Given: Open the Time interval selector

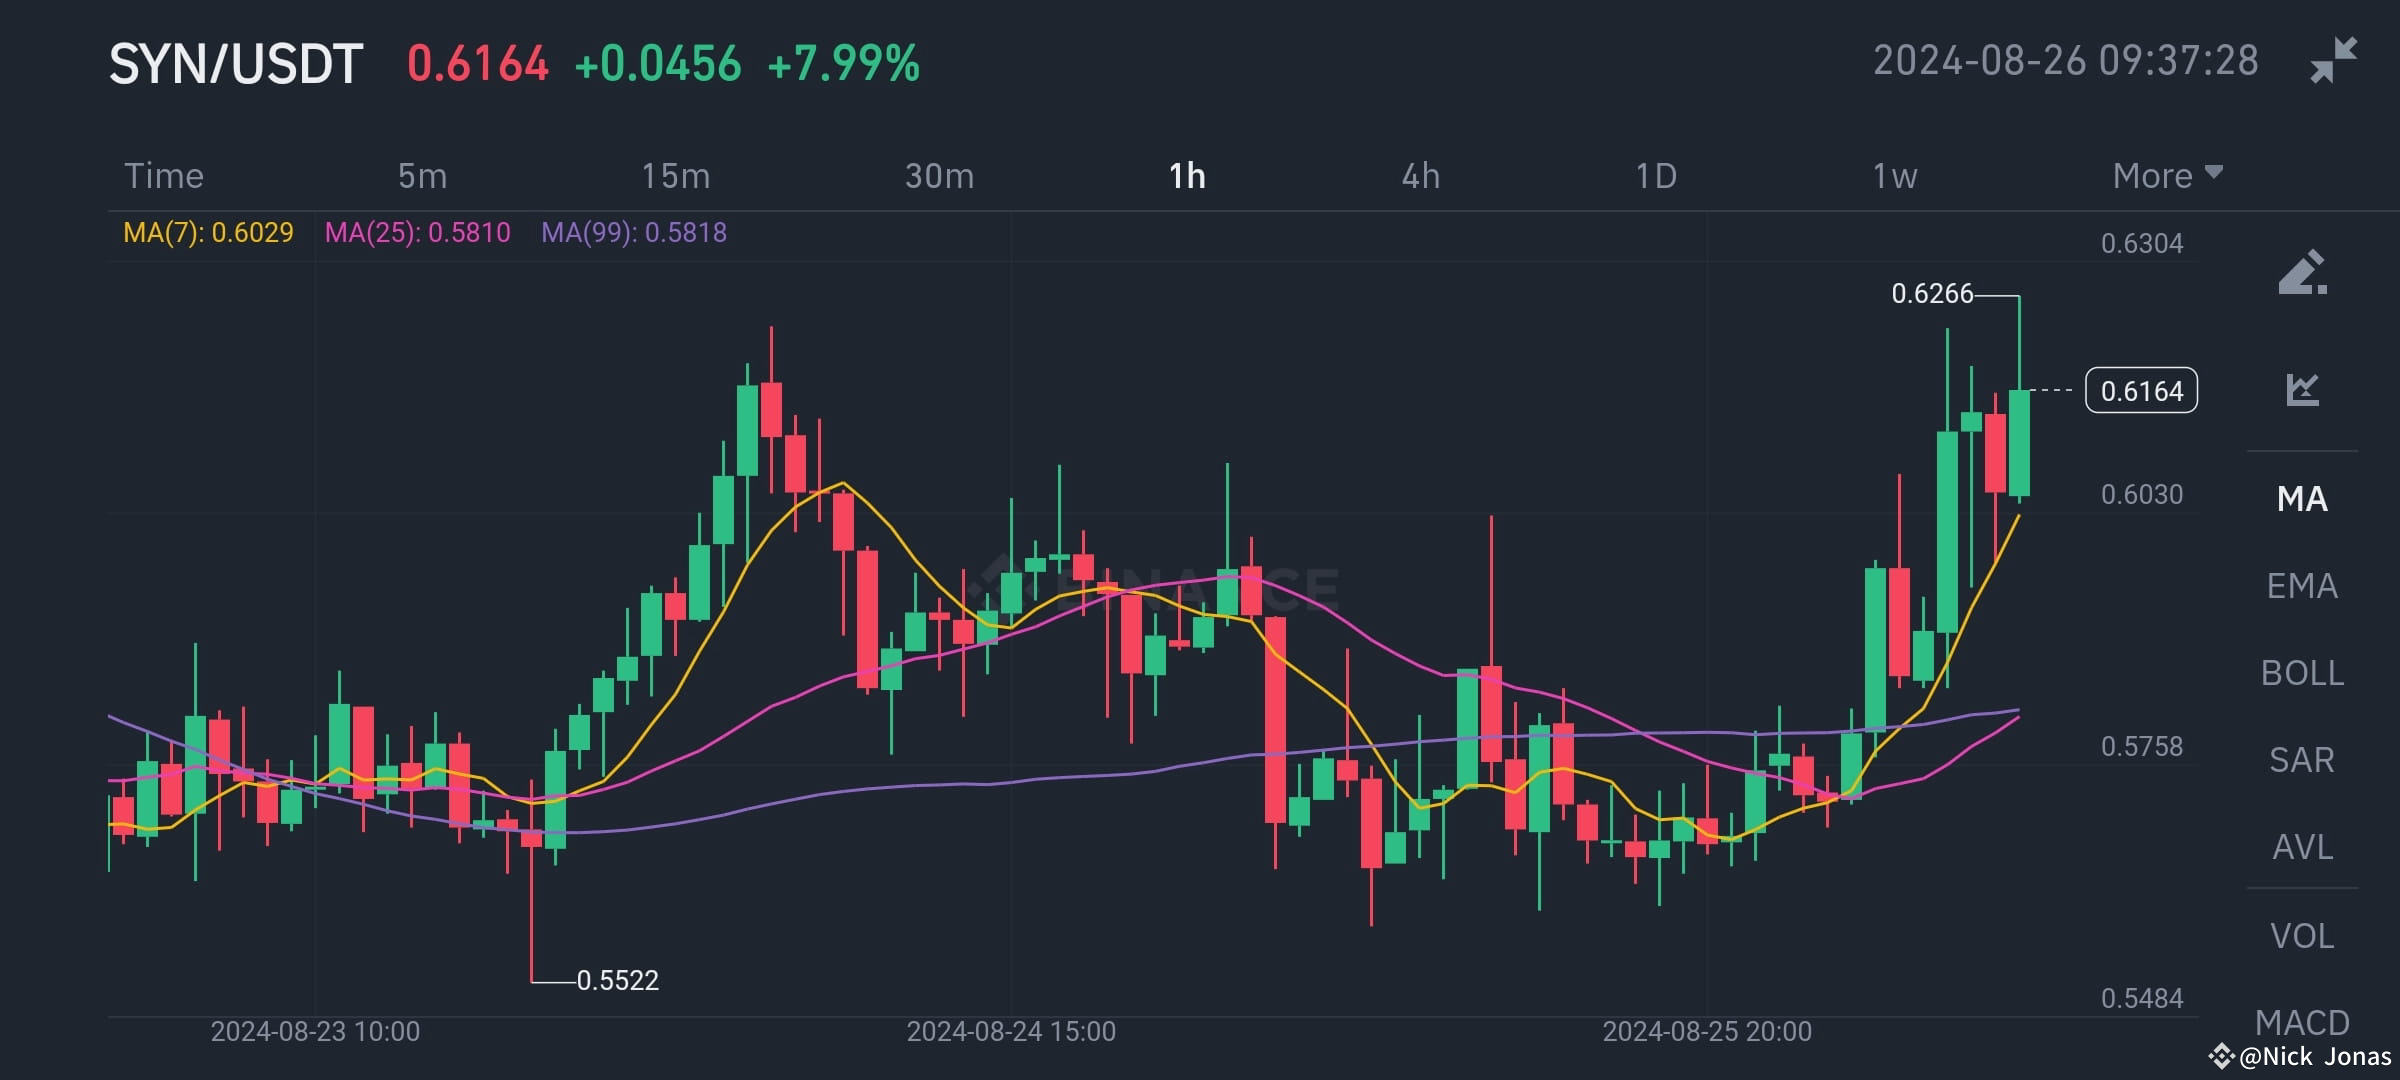Looking at the screenshot, I should click(x=165, y=175).
